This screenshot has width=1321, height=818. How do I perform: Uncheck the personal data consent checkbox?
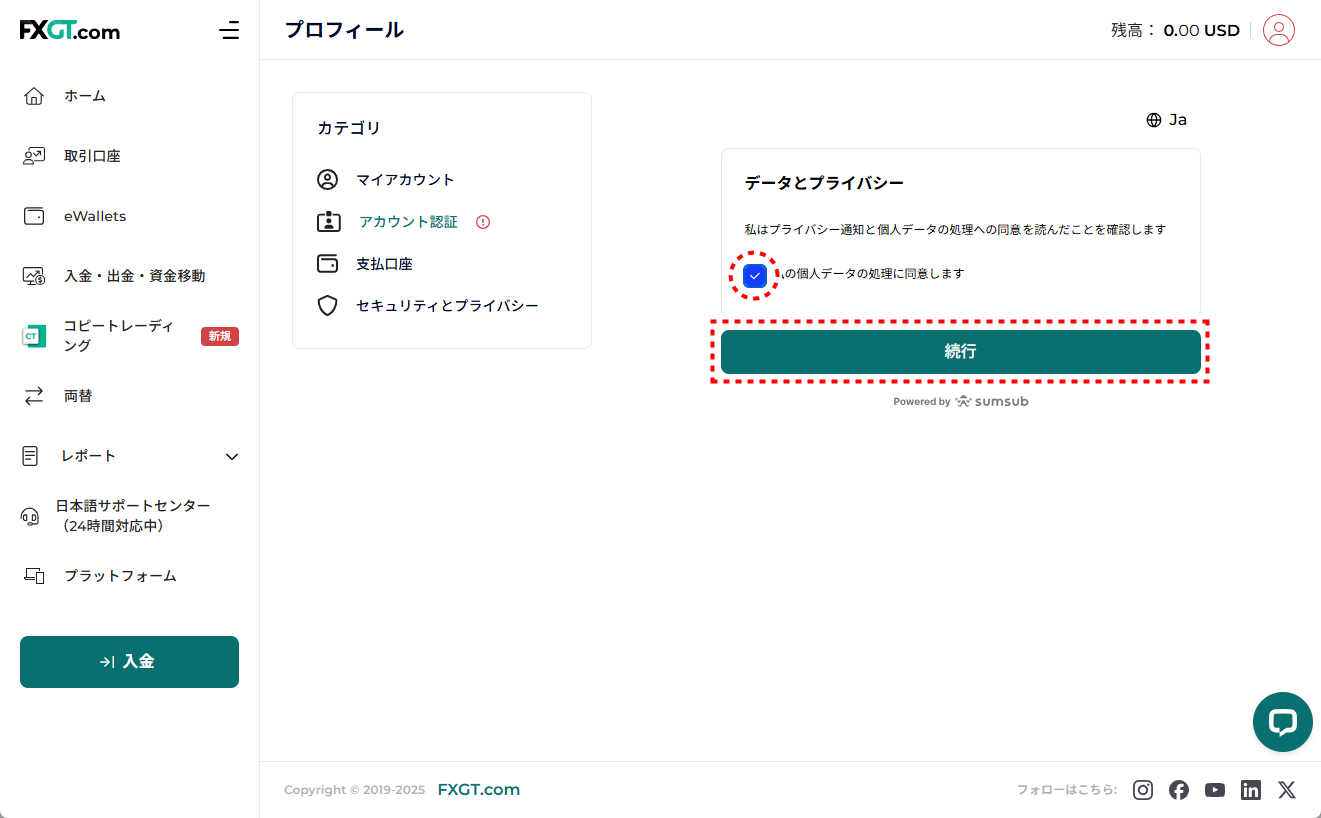click(755, 275)
